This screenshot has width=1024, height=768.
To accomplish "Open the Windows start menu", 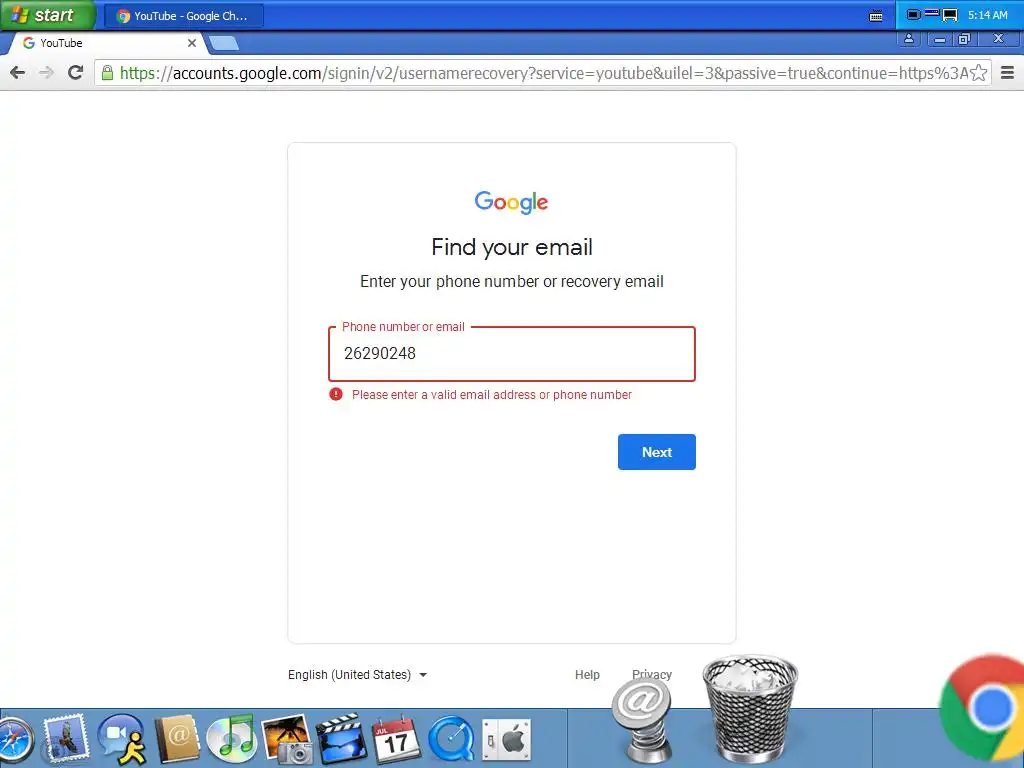I will pos(48,15).
